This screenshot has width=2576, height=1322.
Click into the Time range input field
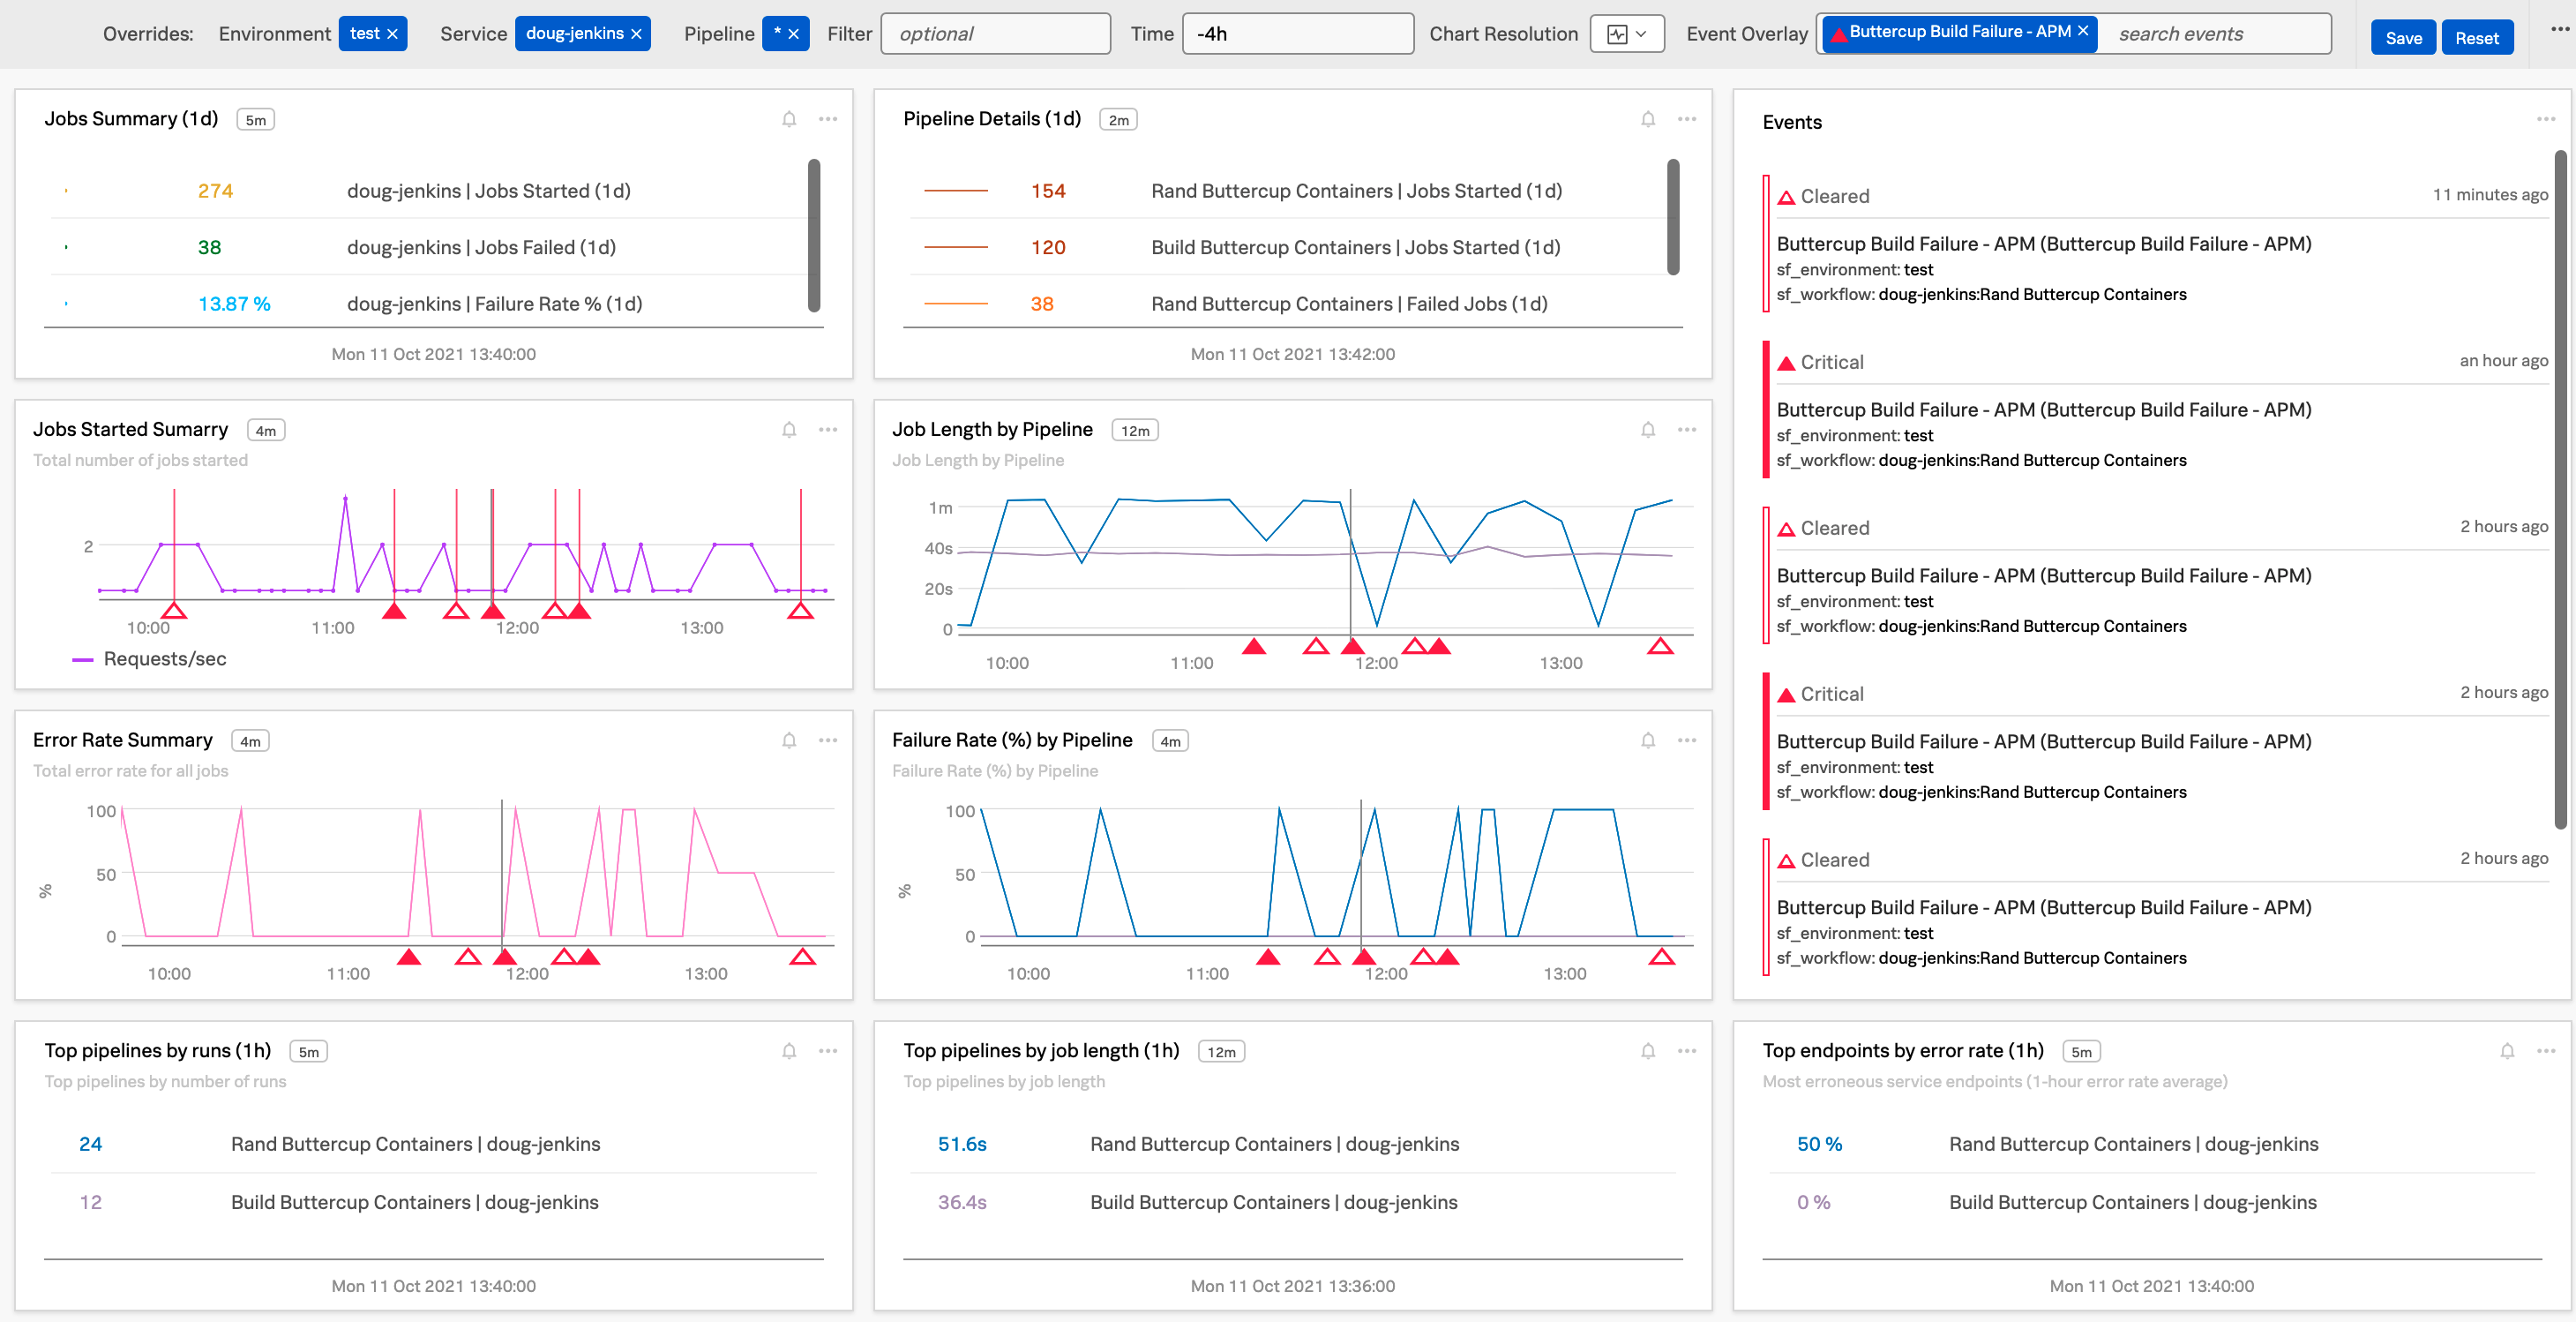click(1297, 34)
